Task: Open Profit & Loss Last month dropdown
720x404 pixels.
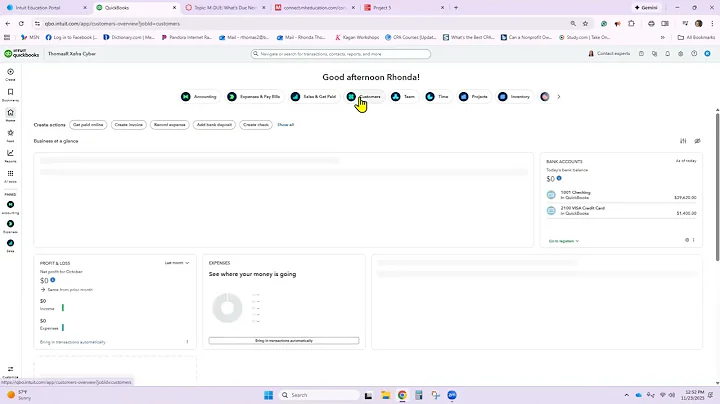Action: (x=177, y=263)
